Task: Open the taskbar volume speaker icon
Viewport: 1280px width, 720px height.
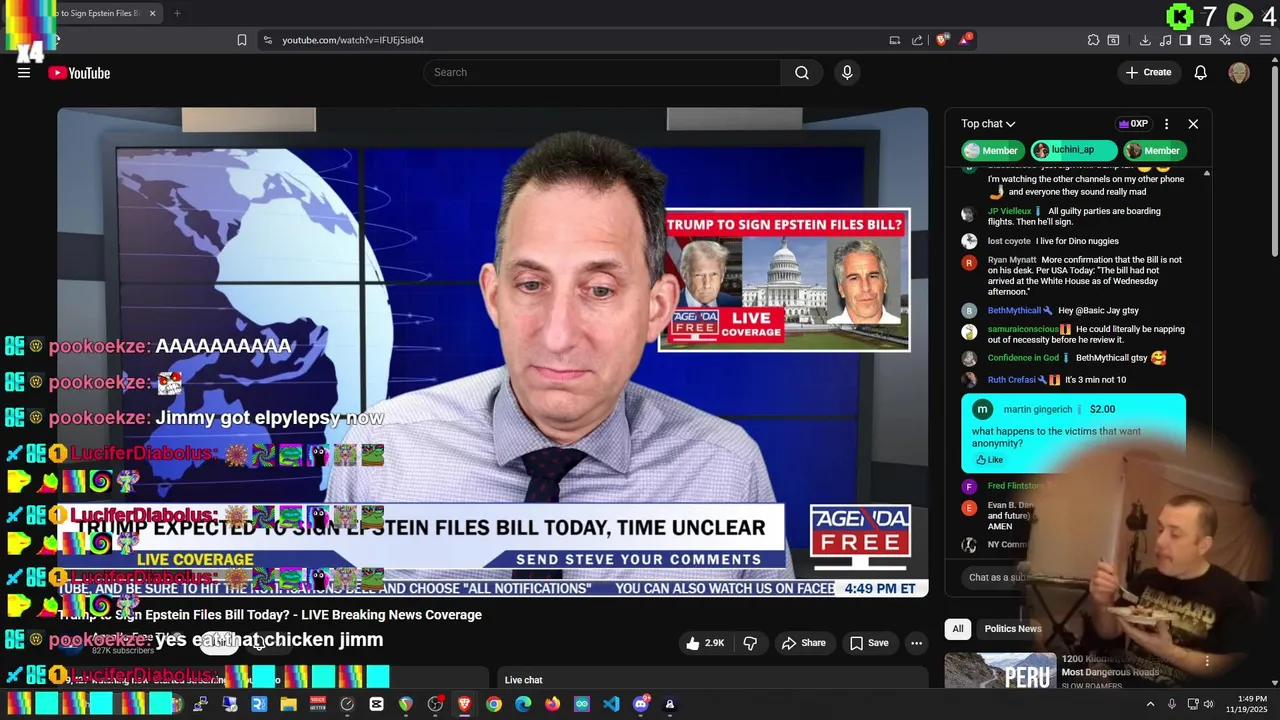Action: pos(1208,704)
